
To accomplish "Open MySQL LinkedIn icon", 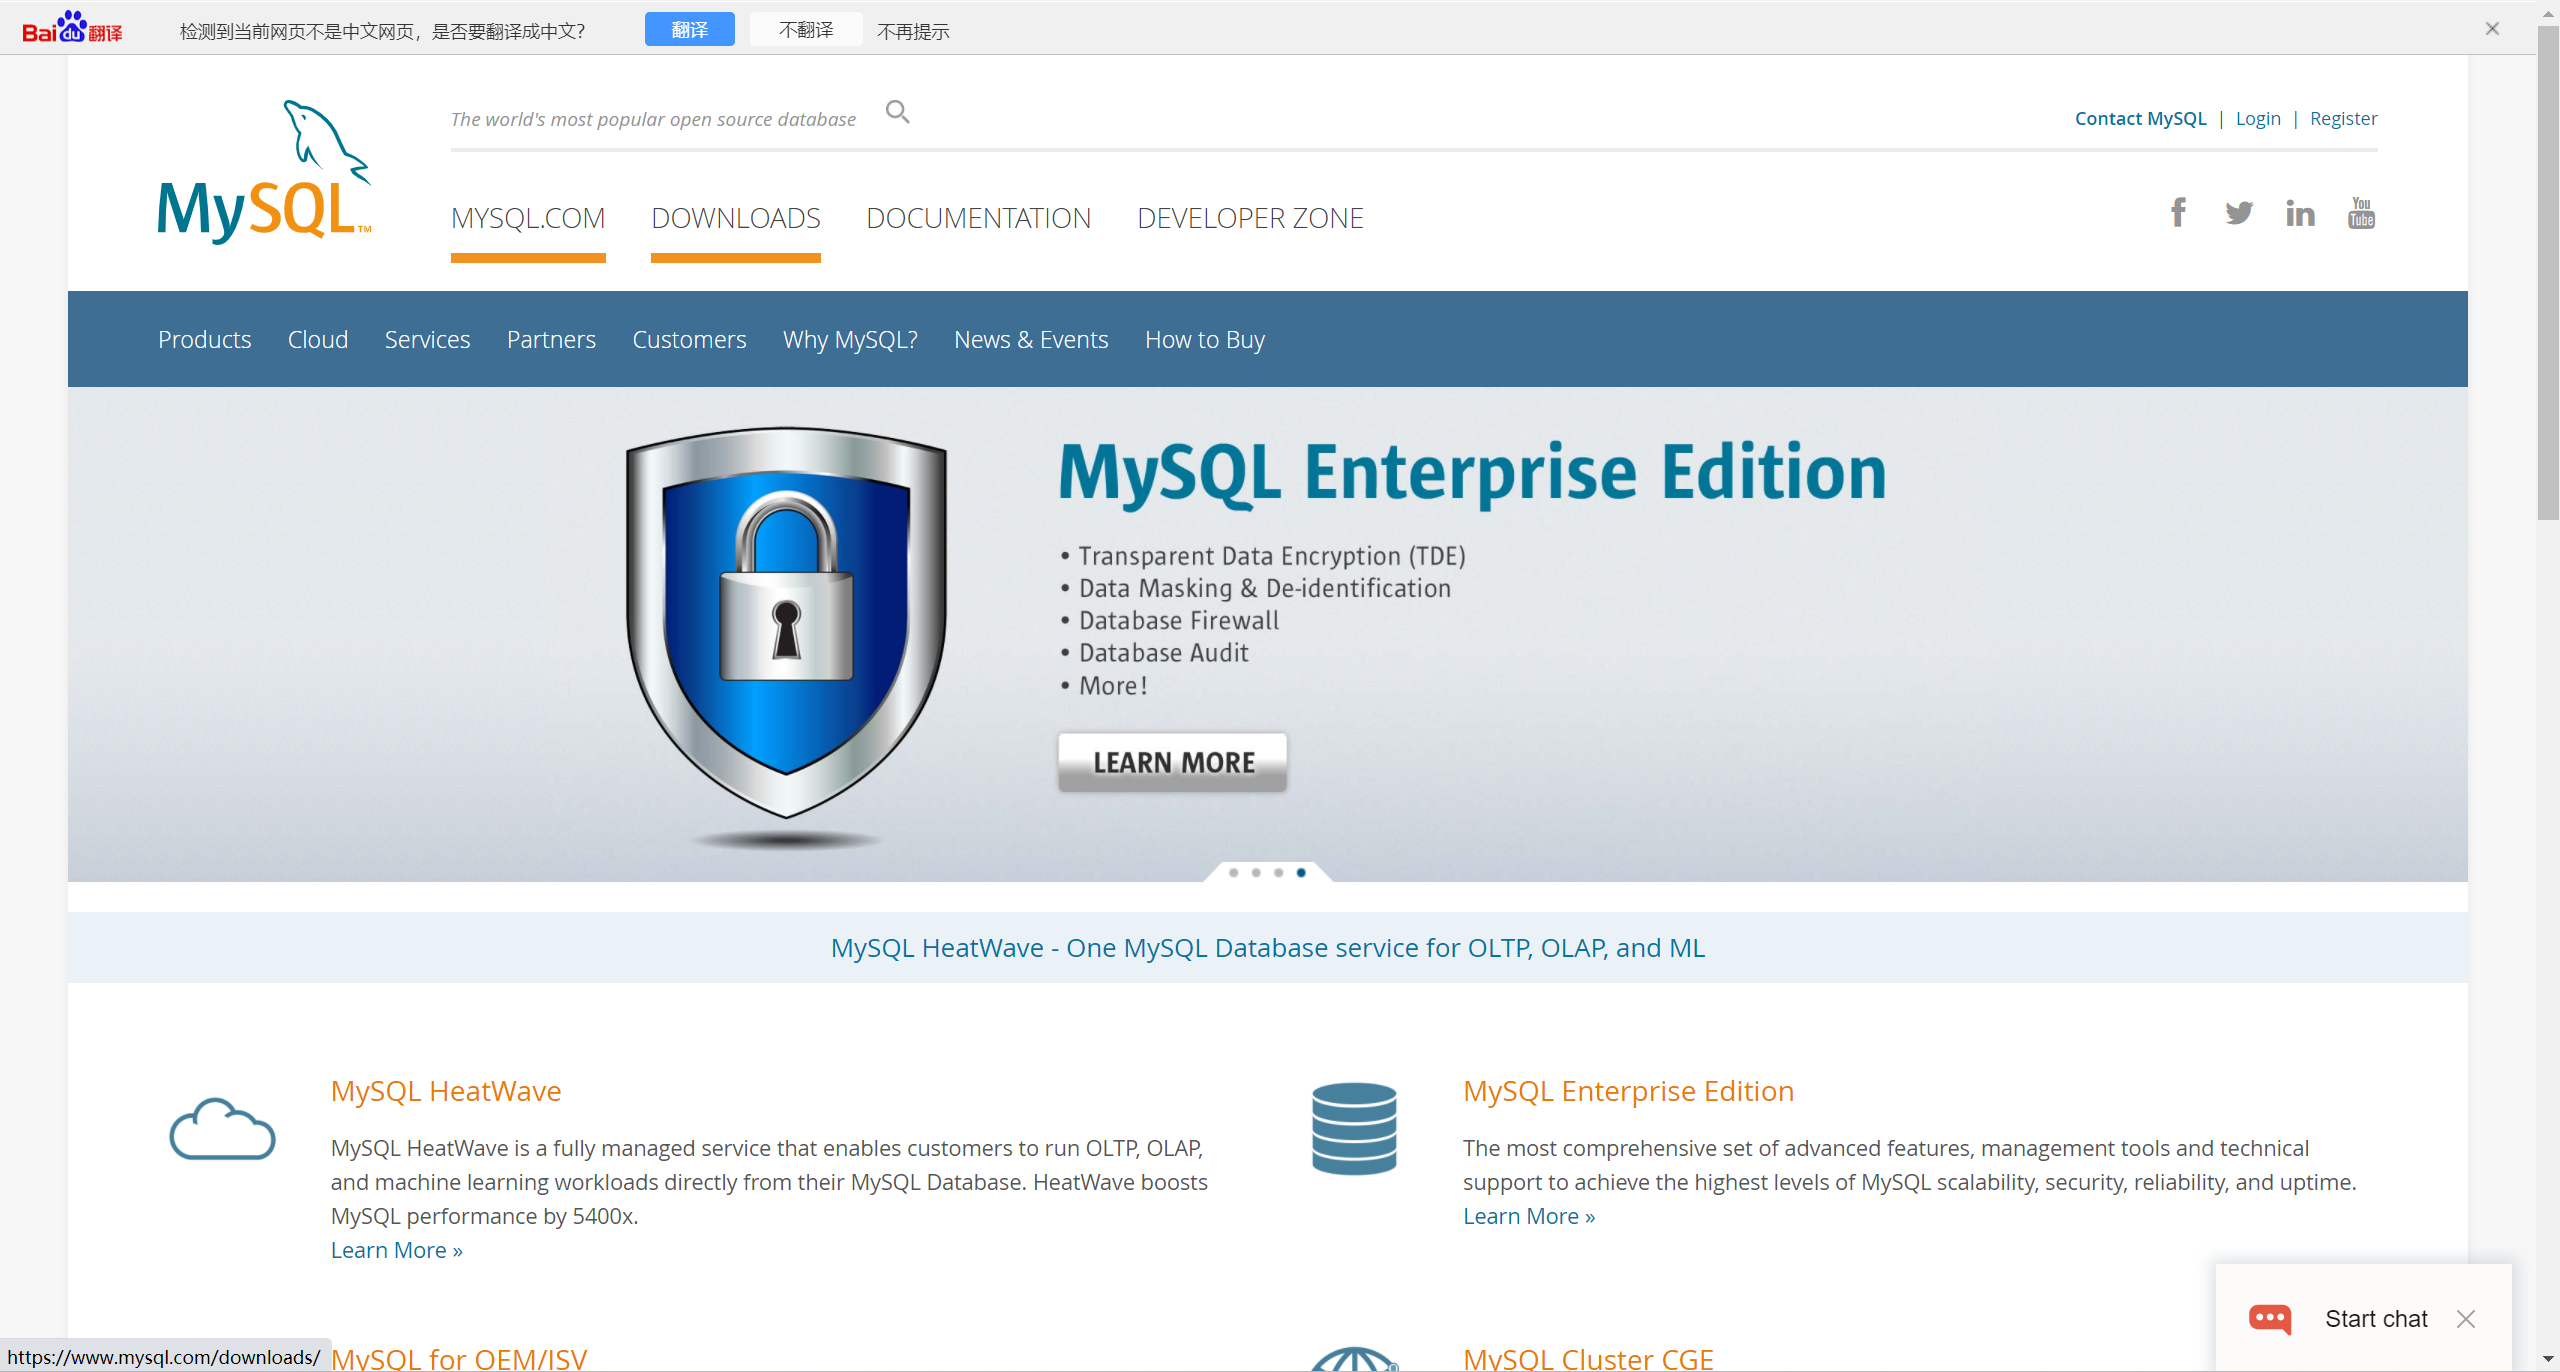I will [2300, 213].
